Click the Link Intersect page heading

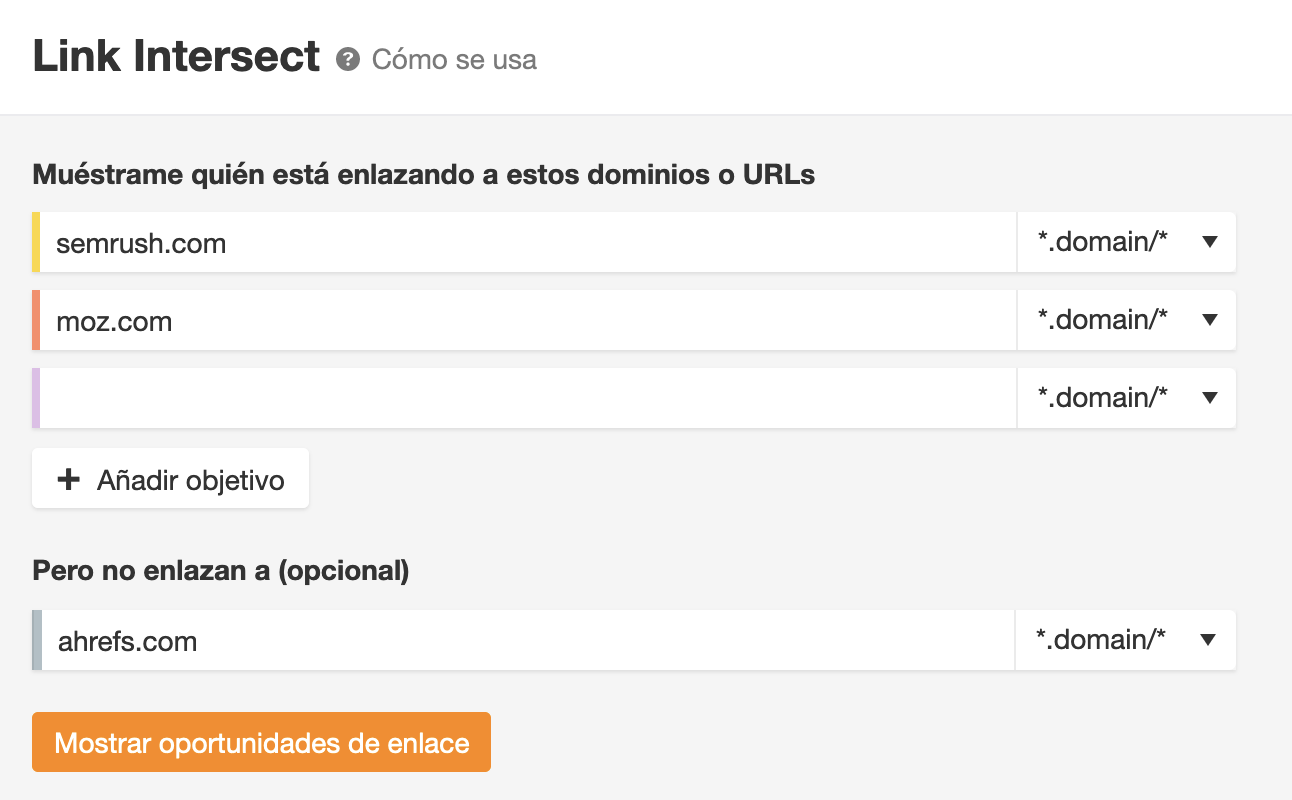click(176, 56)
